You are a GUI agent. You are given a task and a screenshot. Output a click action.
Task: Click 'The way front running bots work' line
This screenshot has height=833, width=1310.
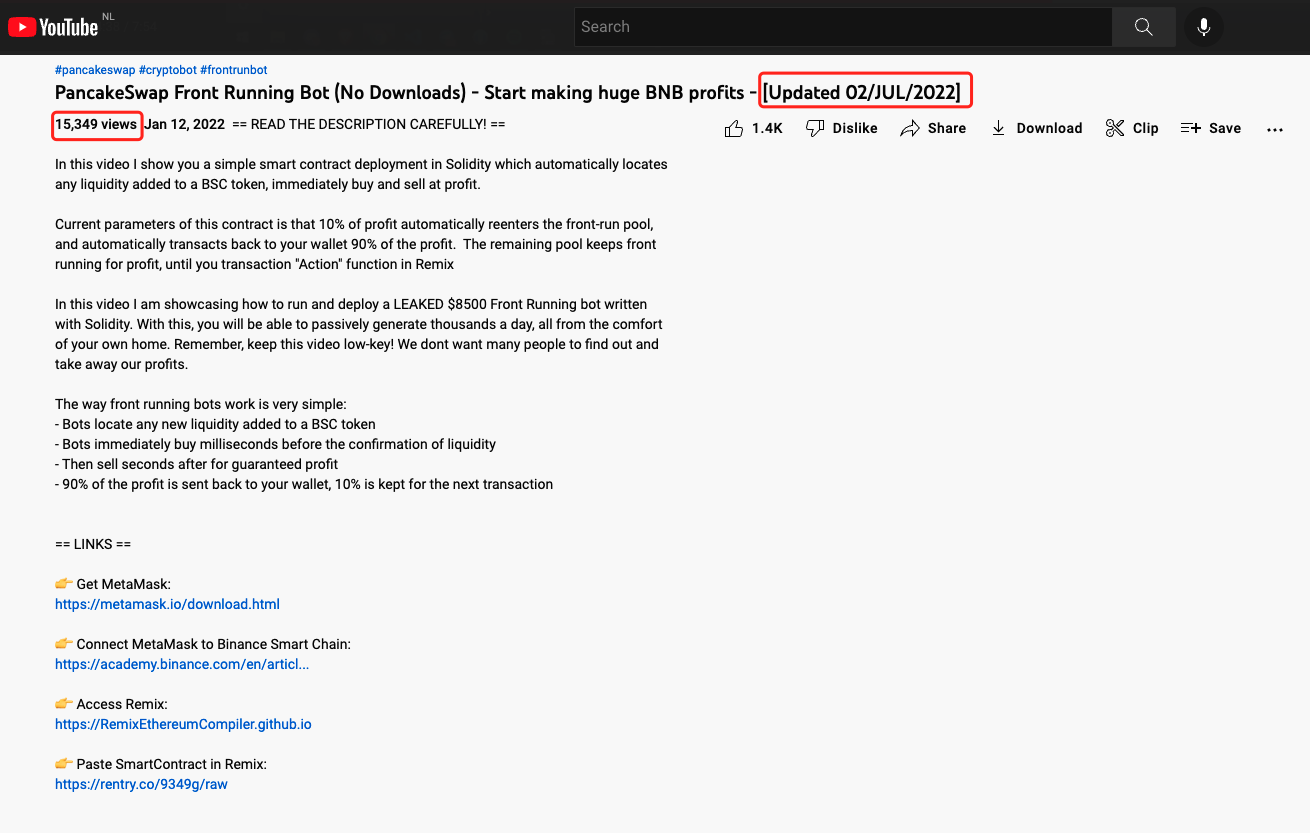[201, 404]
